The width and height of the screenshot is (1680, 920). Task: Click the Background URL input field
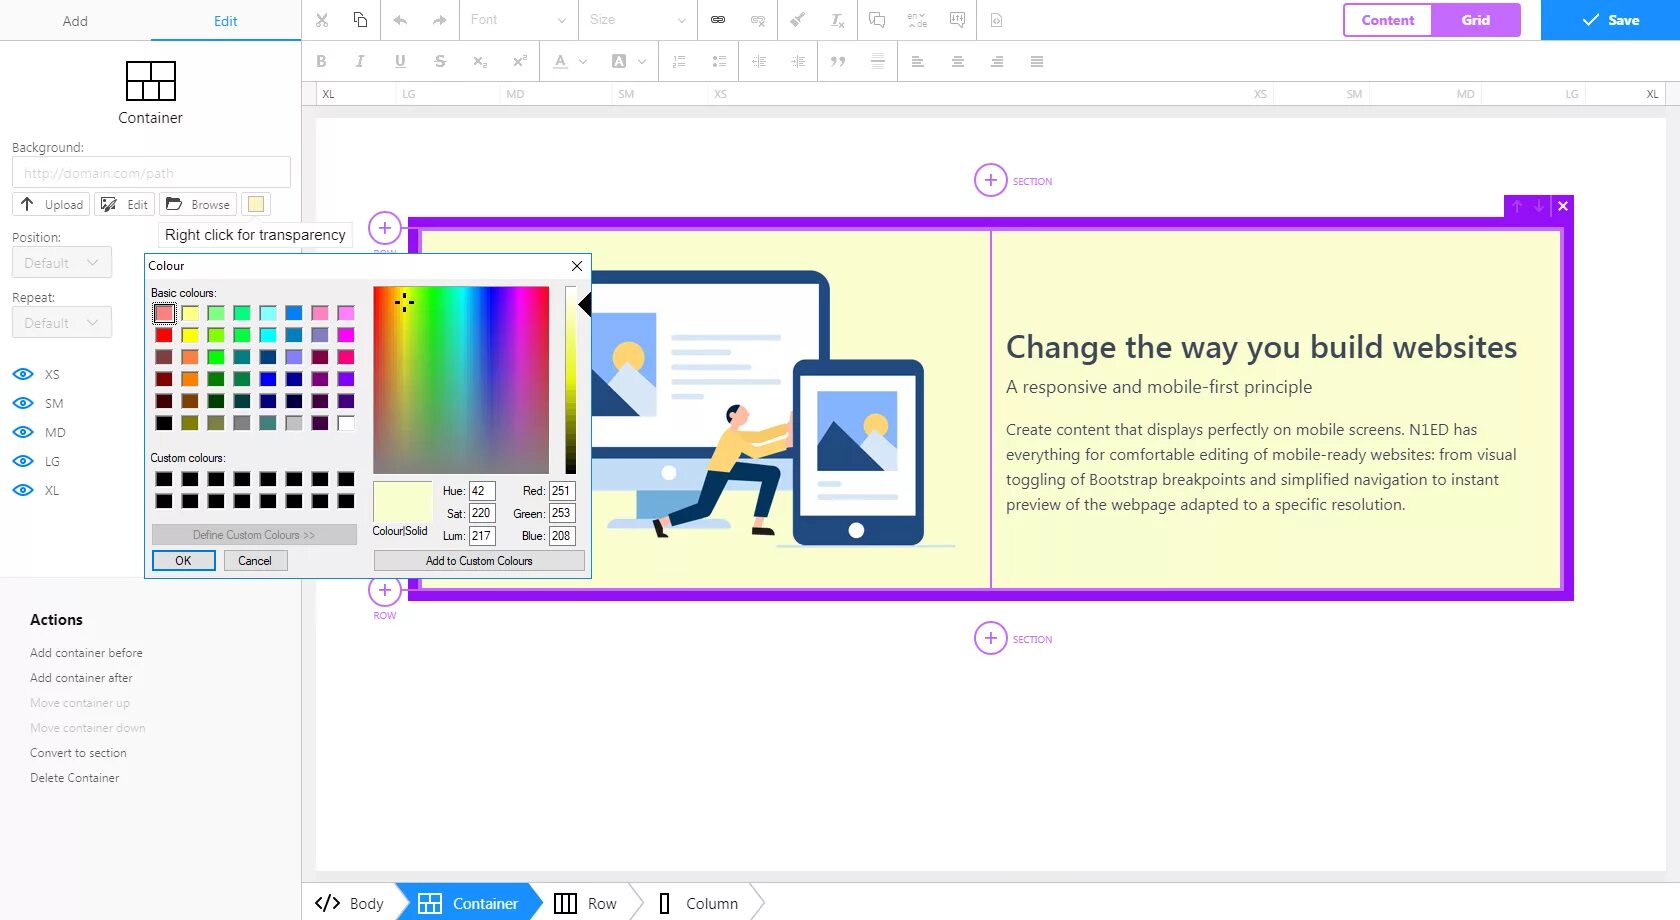pos(151,172)
